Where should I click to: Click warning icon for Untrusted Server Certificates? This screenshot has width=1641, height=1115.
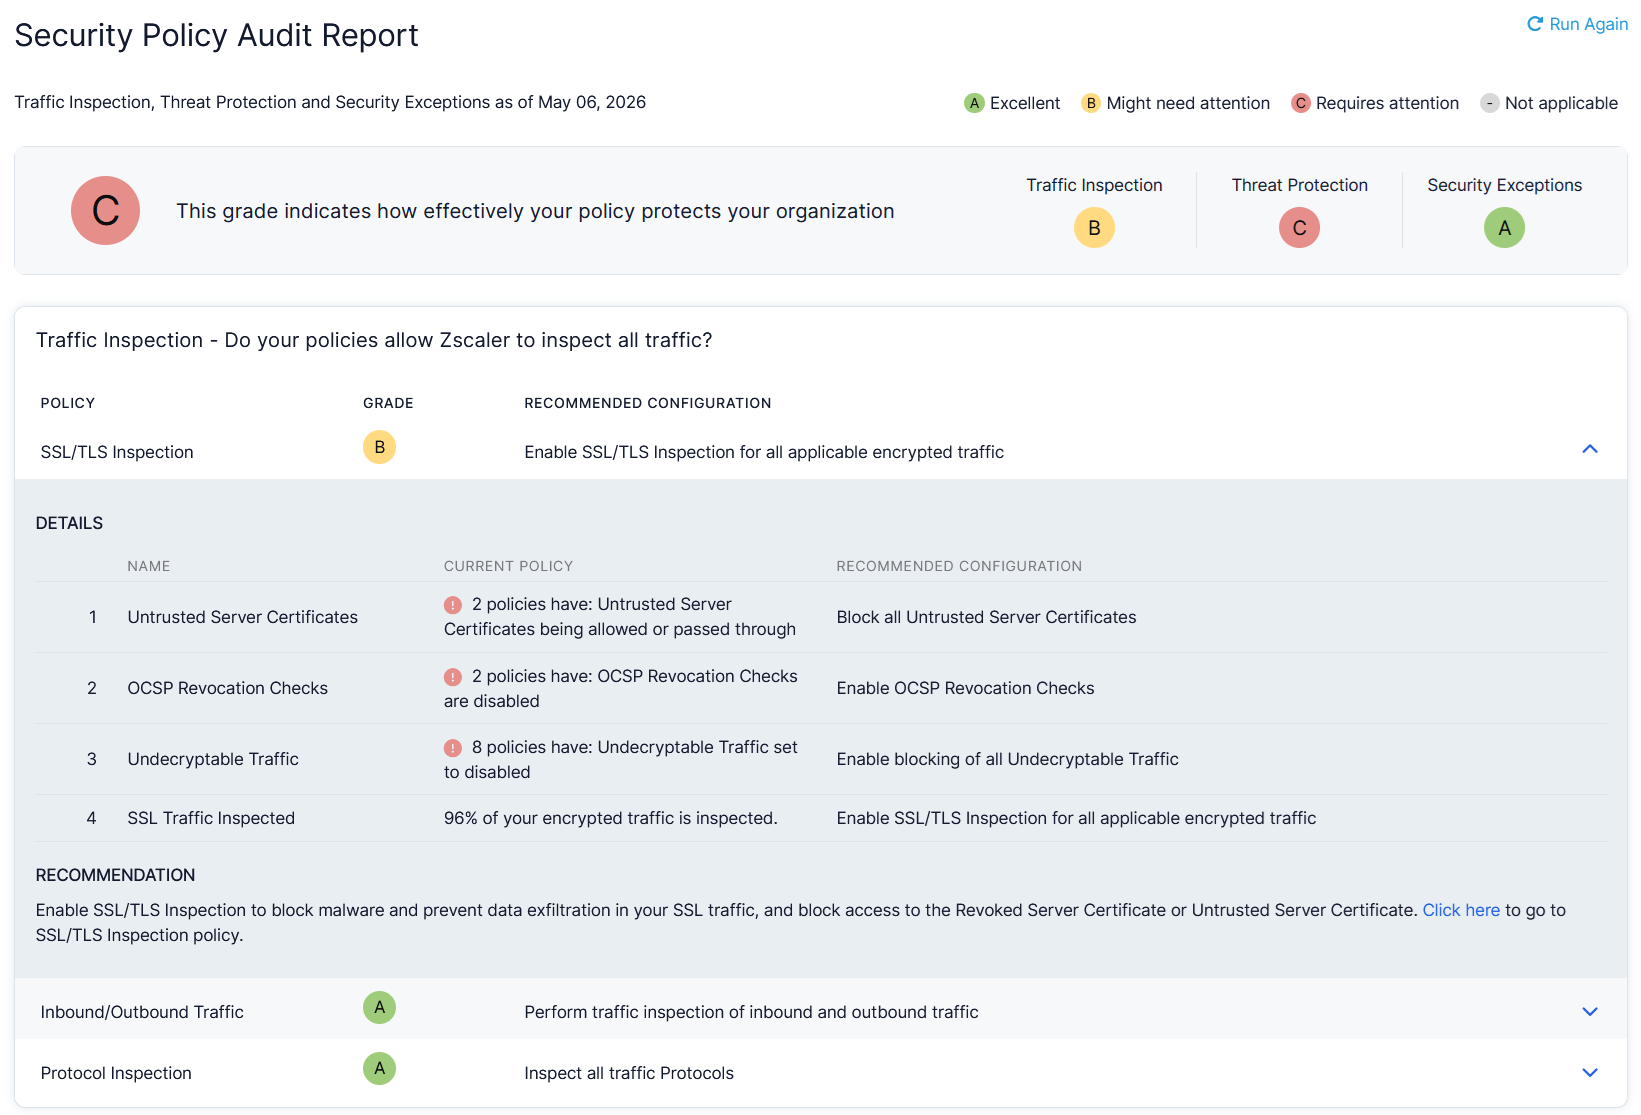(x=453, y=605)
